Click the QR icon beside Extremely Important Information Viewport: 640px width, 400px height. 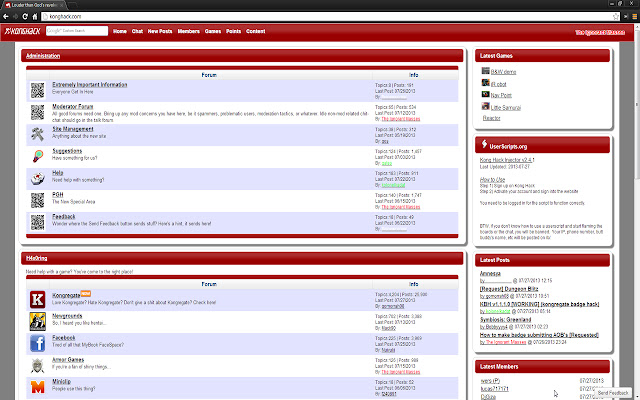point(38,90)
